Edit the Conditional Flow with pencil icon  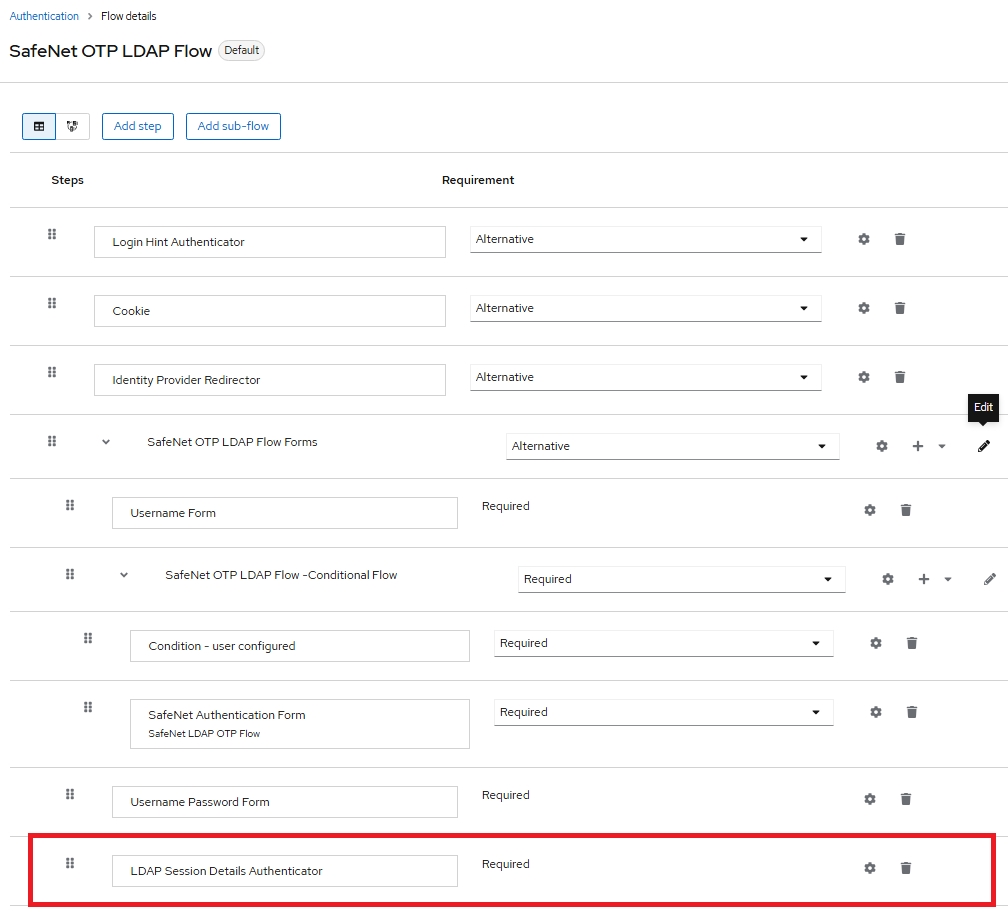pos(990,579)
